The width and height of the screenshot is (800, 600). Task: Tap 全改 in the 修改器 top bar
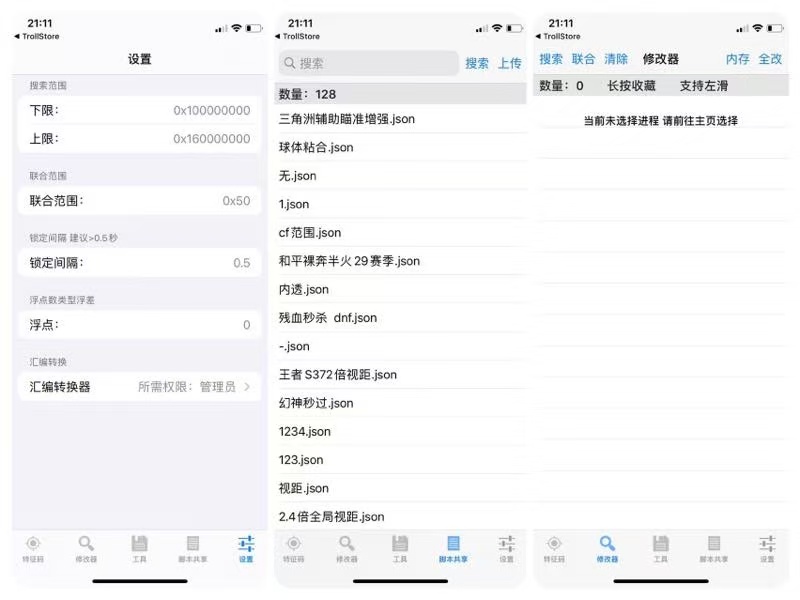coord(770,59)
